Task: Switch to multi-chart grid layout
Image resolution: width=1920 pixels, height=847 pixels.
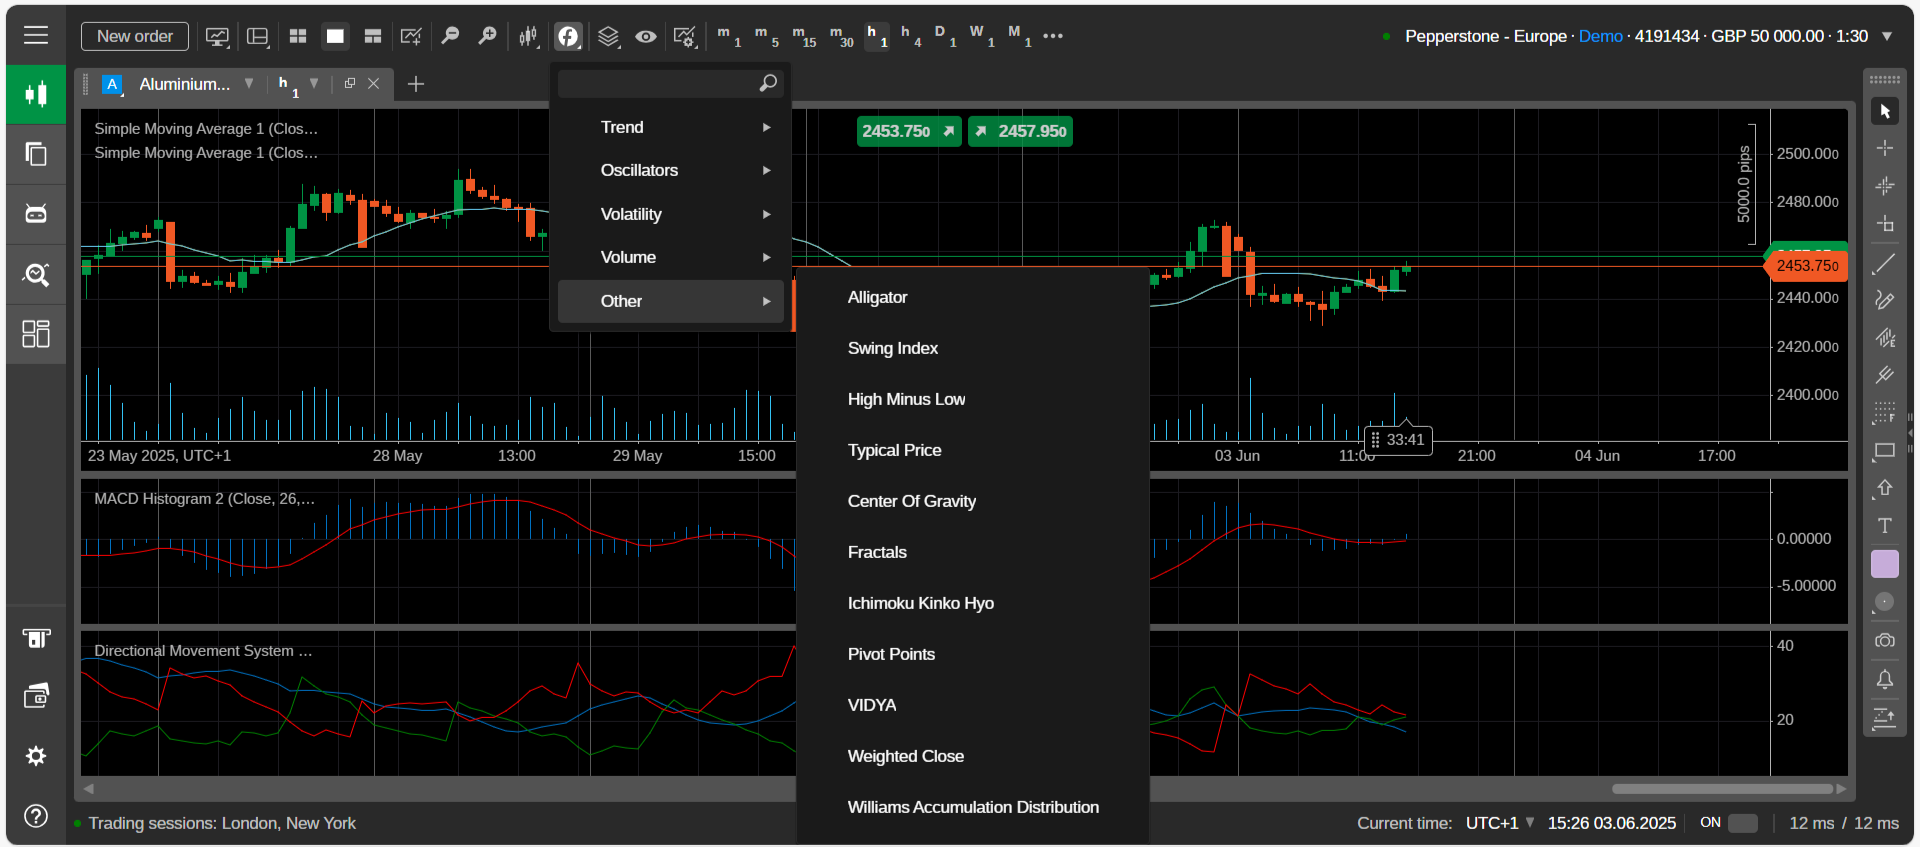Action: (298, 36)
